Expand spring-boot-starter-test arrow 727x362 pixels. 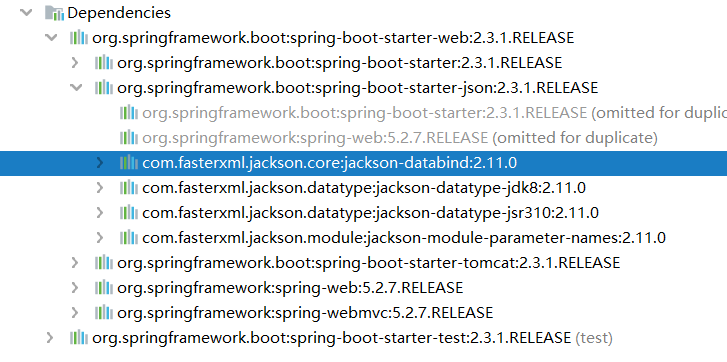[50, 338]
